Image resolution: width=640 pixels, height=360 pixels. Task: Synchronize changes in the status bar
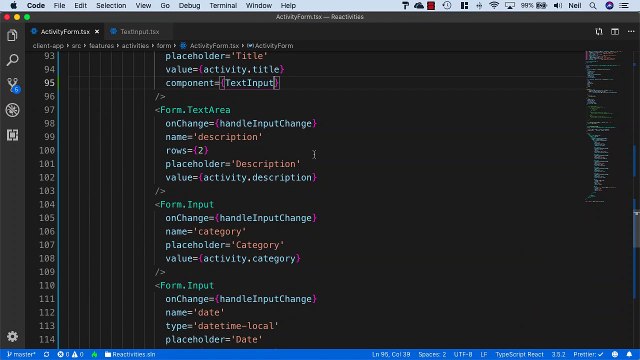click(x=47, y=354)
